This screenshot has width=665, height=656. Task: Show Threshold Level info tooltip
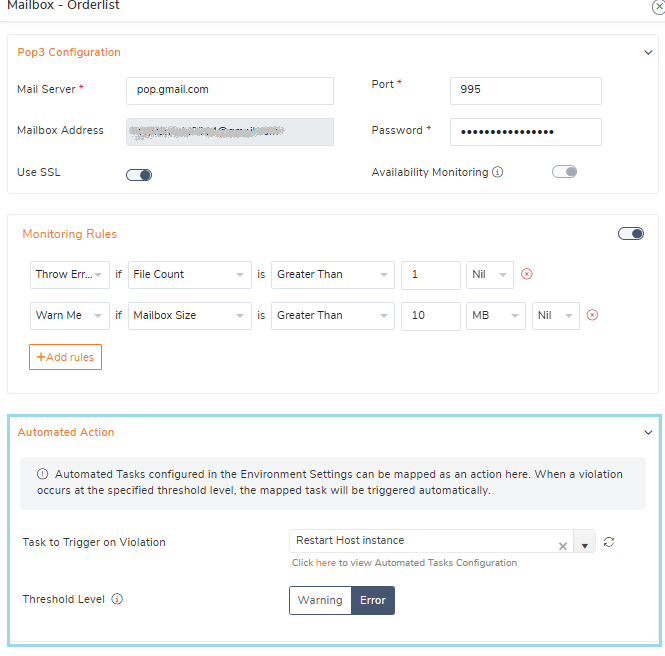(117, 600)
